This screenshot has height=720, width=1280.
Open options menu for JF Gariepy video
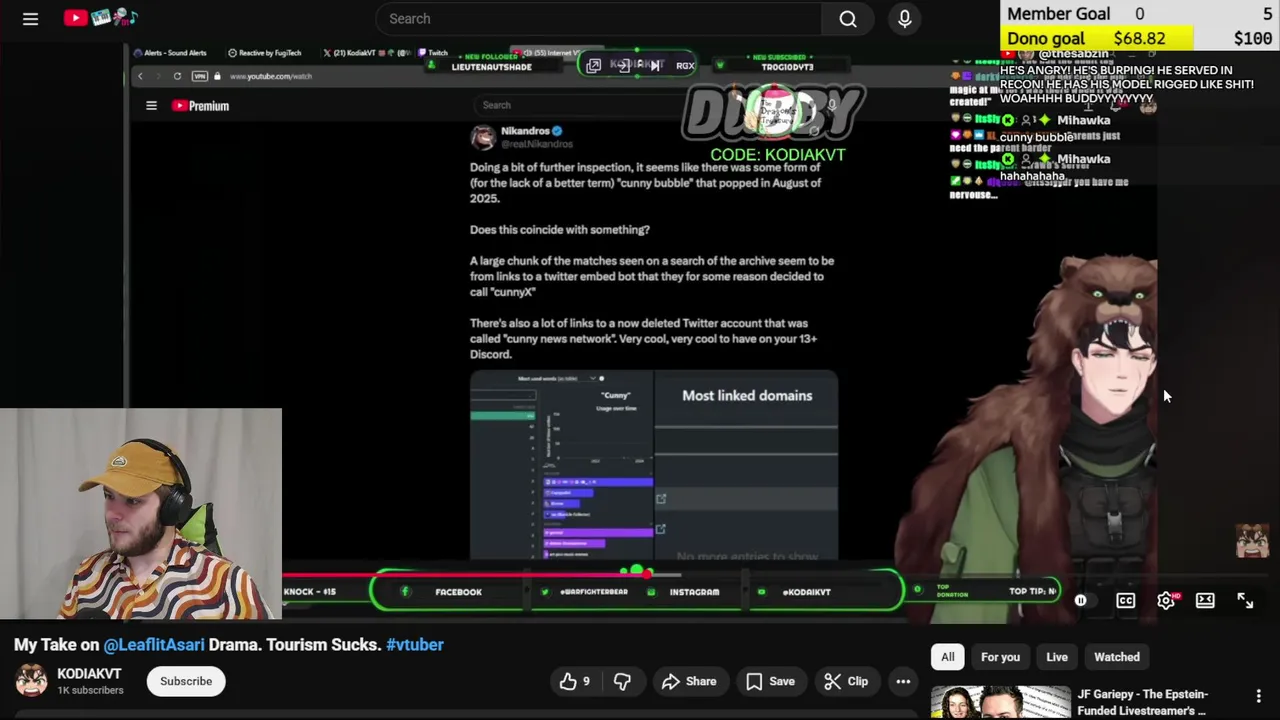(1259, 696)
